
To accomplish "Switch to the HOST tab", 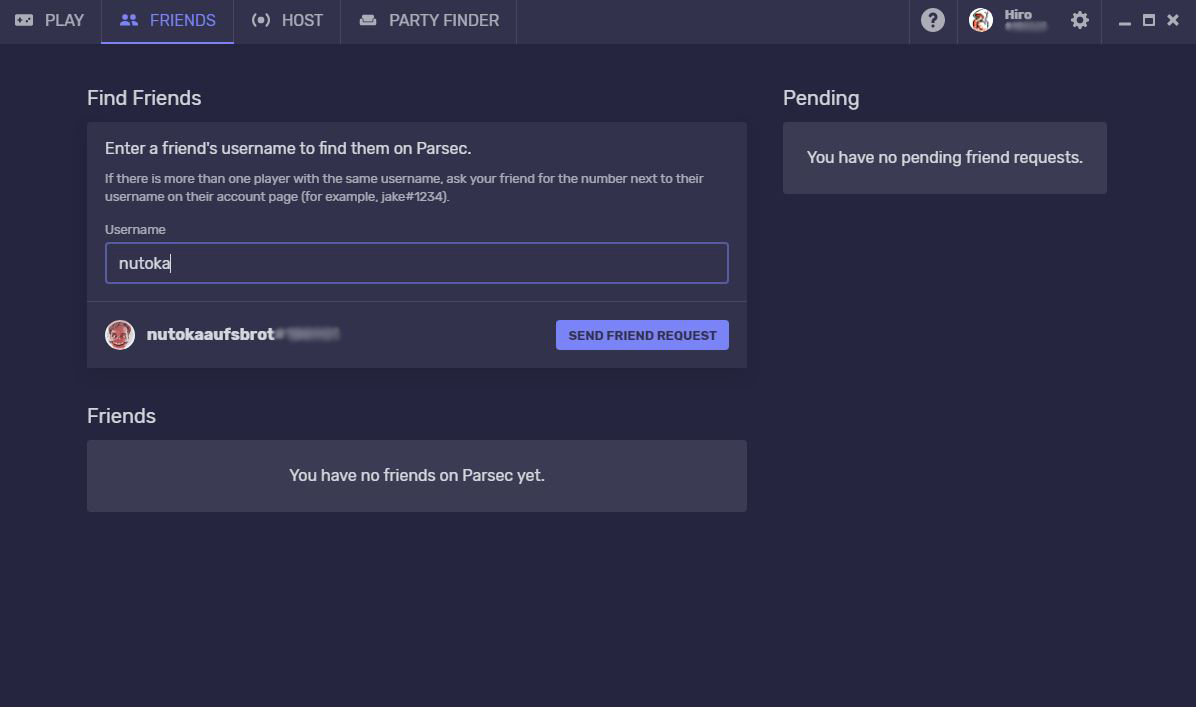I will [x=301, y=20].
